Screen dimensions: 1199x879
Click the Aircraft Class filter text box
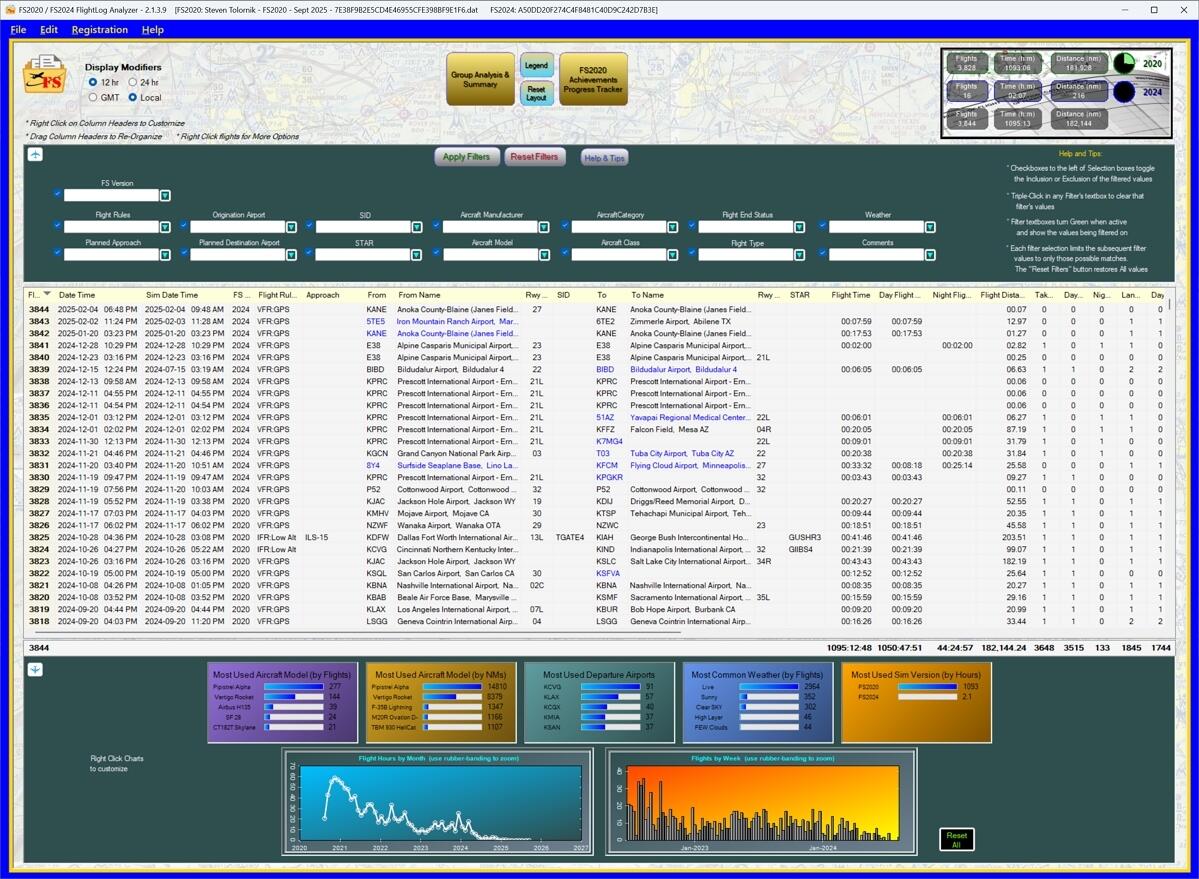[619, 255]
